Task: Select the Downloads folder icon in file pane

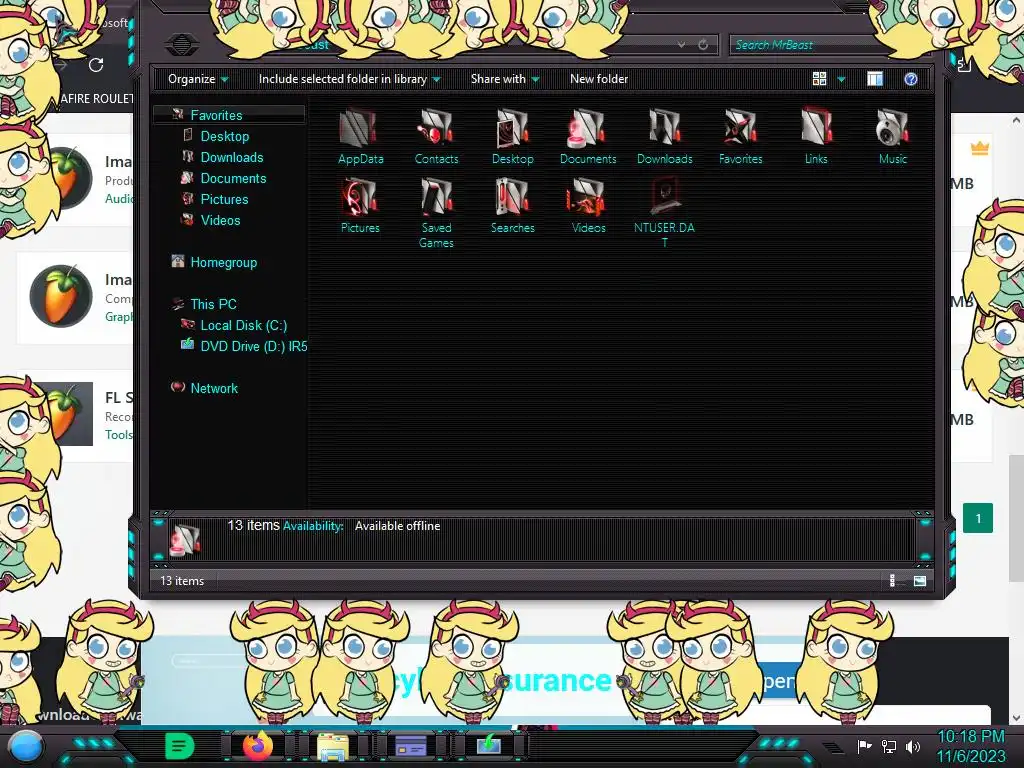Action: tap(664, 128)
